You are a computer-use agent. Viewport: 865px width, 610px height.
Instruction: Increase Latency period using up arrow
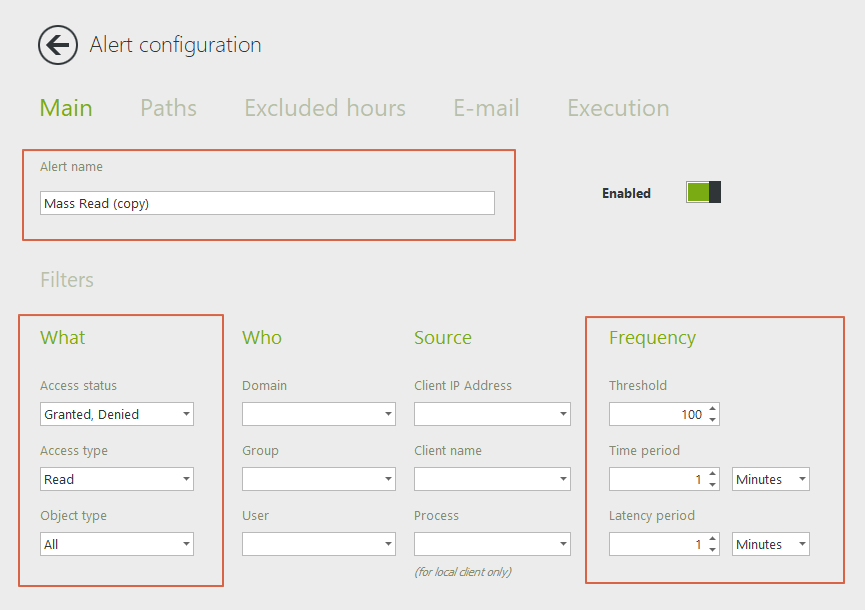click(x=712, y=539)
